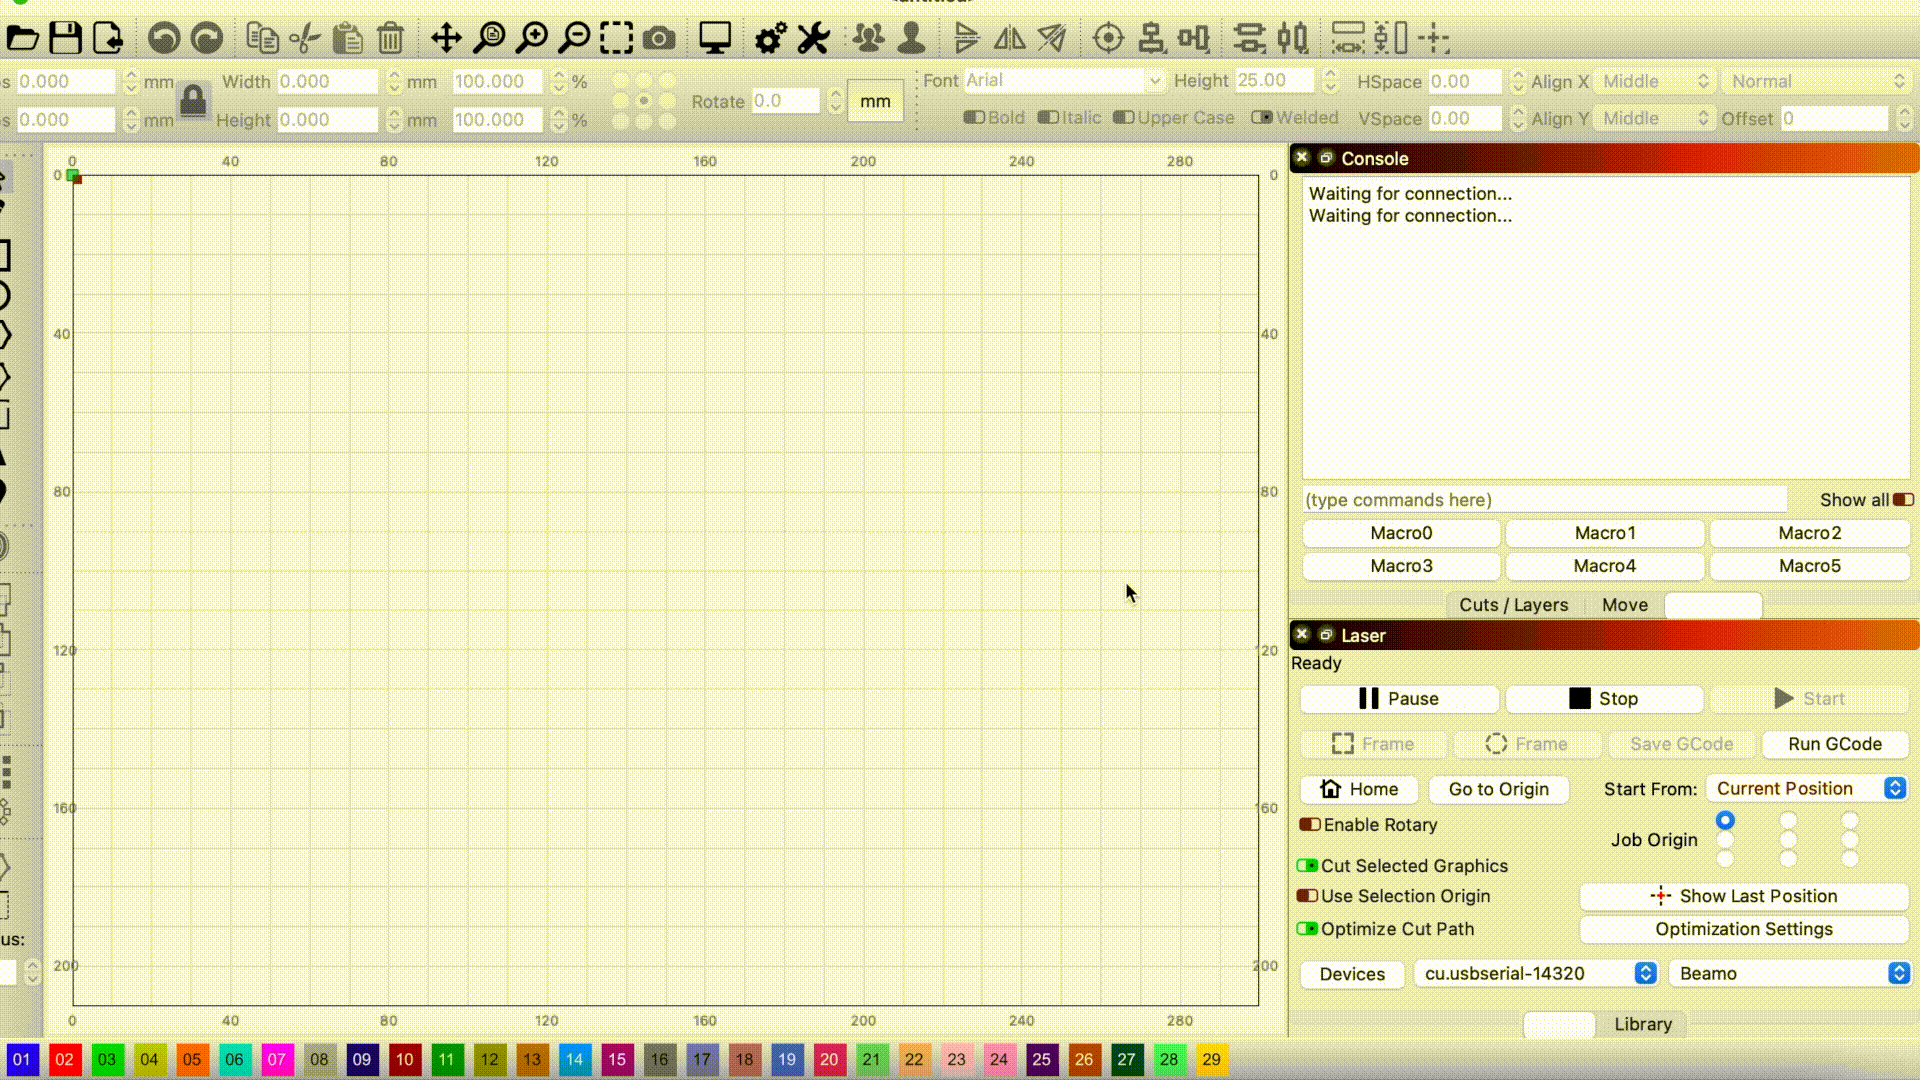
Task: Open the device settings gears icon
Action: 770,38
